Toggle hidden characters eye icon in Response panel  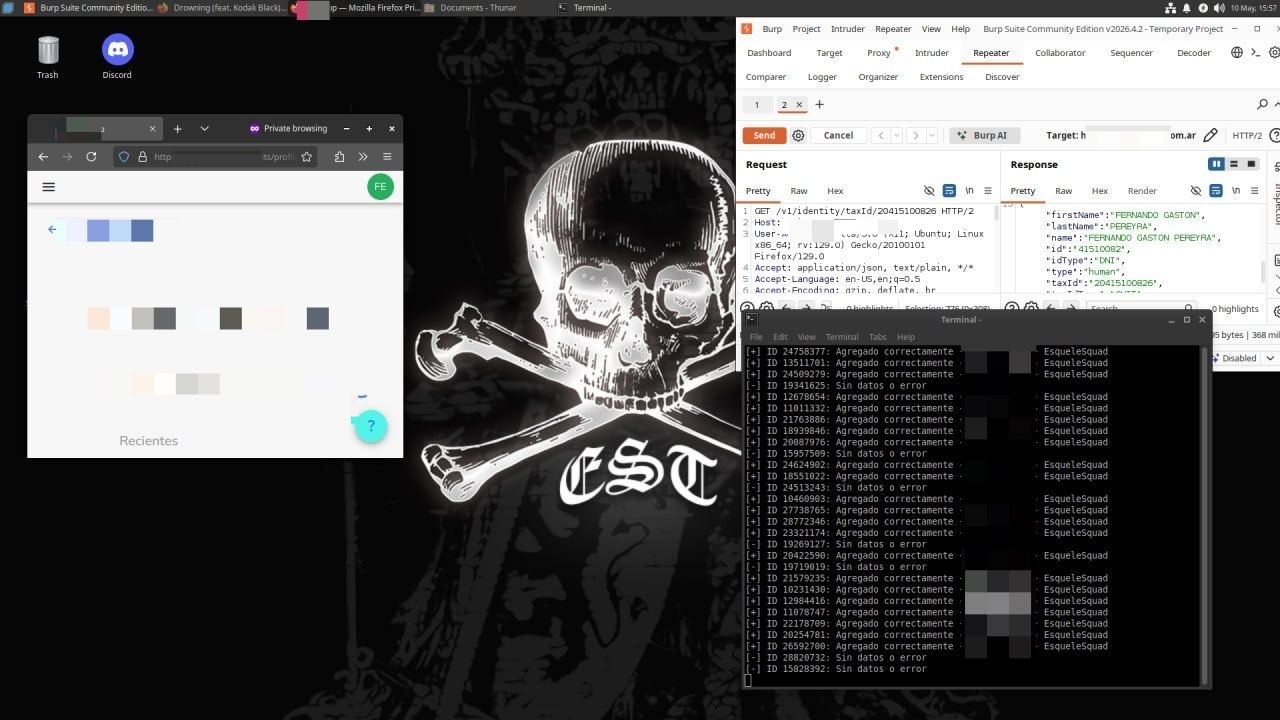coord(1196,191)
